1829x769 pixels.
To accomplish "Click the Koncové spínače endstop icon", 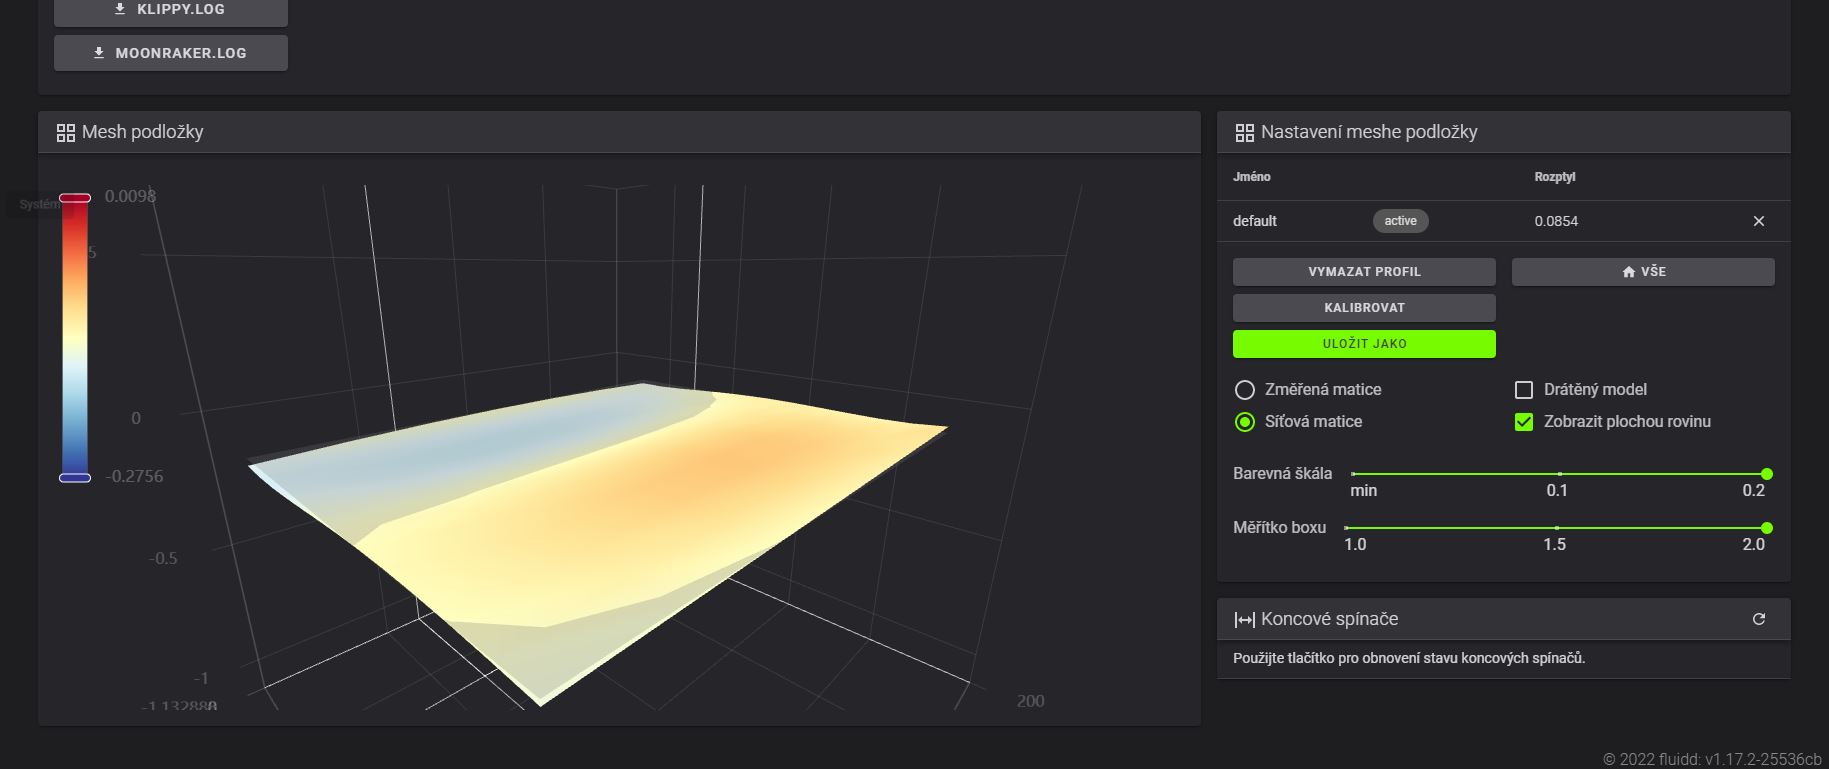I will coord(1244,620).
